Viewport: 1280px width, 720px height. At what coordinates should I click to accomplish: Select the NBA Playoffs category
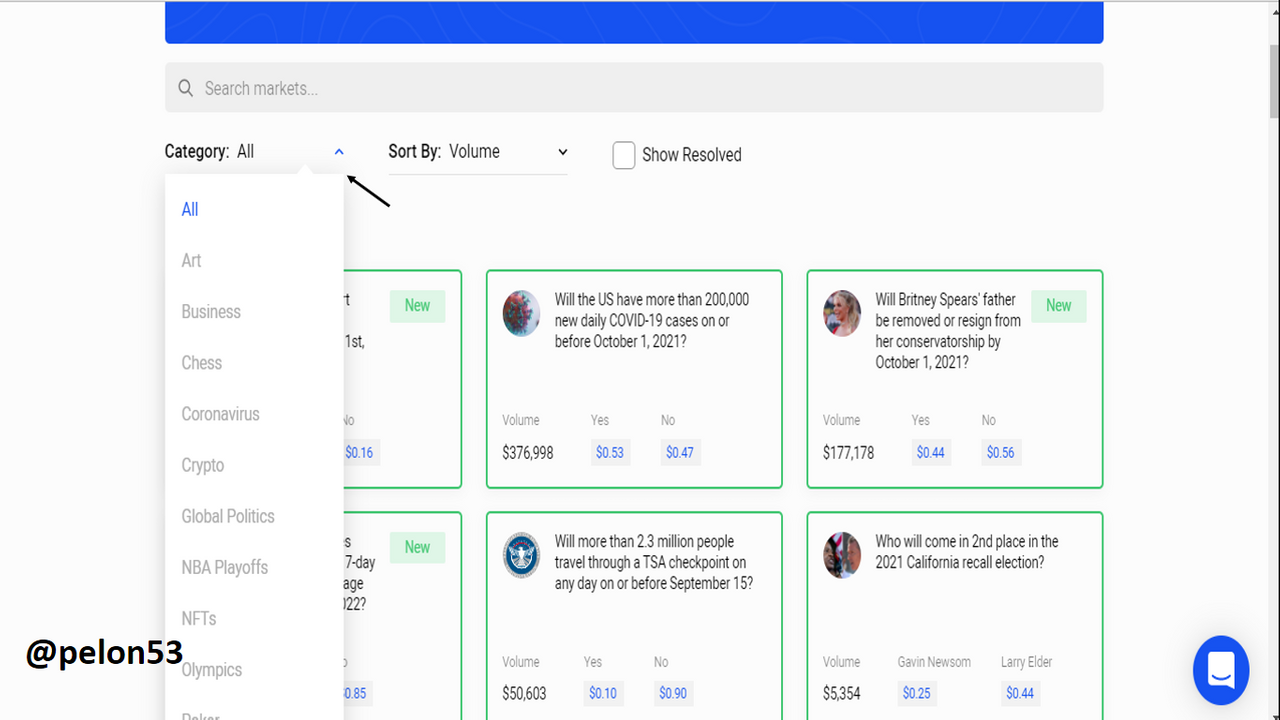point(225,567)
